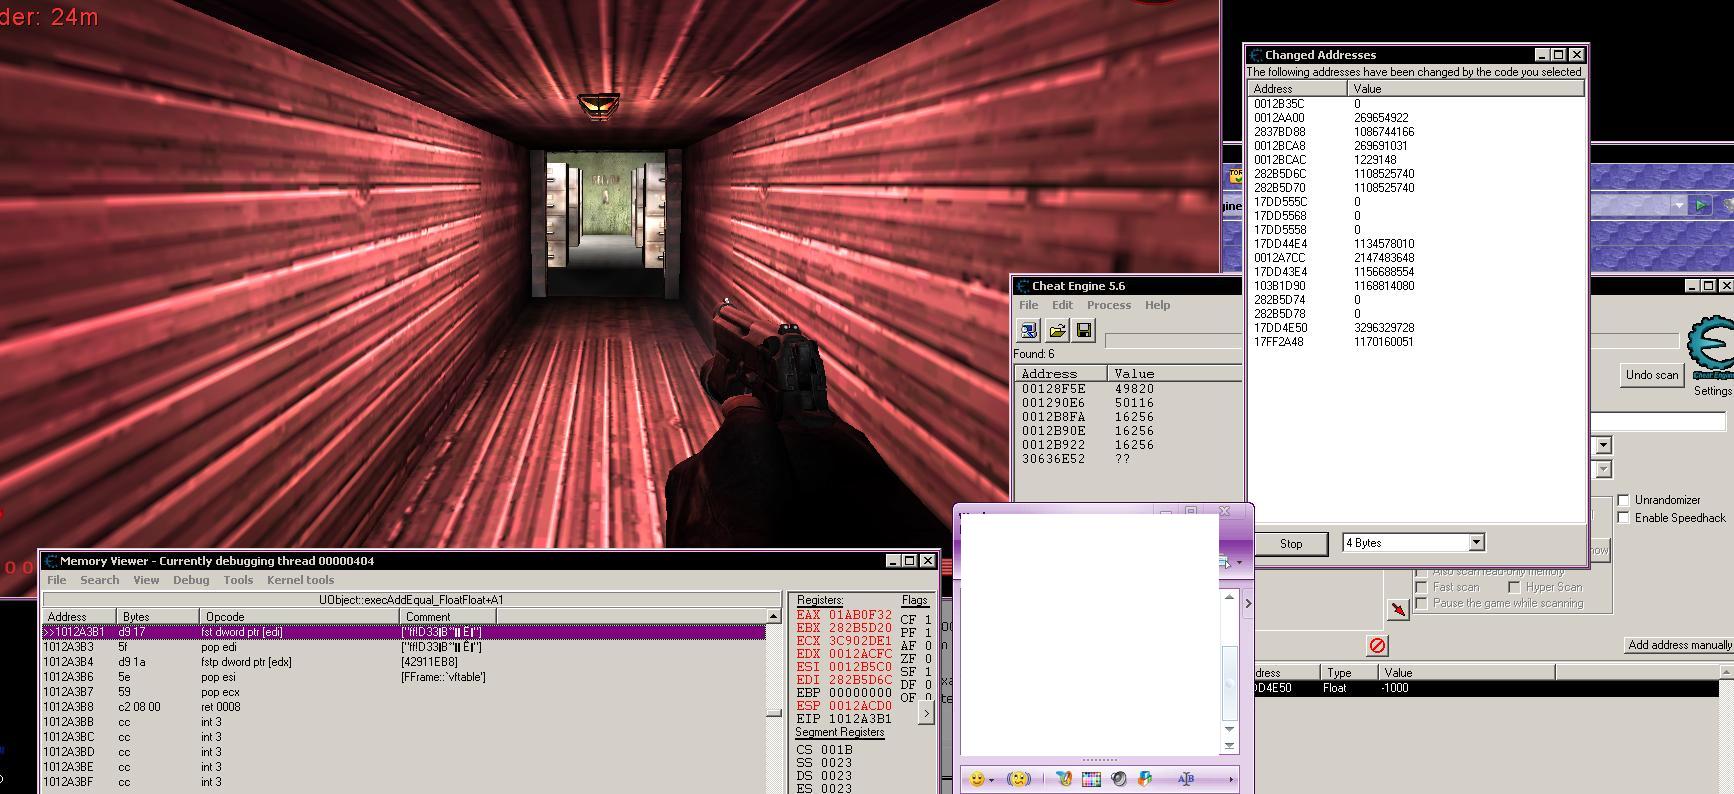The width and height of the screenshot is (1734, 794).
Task: Click the save table floppy disk icon
Action: [x=1084, y=331]
